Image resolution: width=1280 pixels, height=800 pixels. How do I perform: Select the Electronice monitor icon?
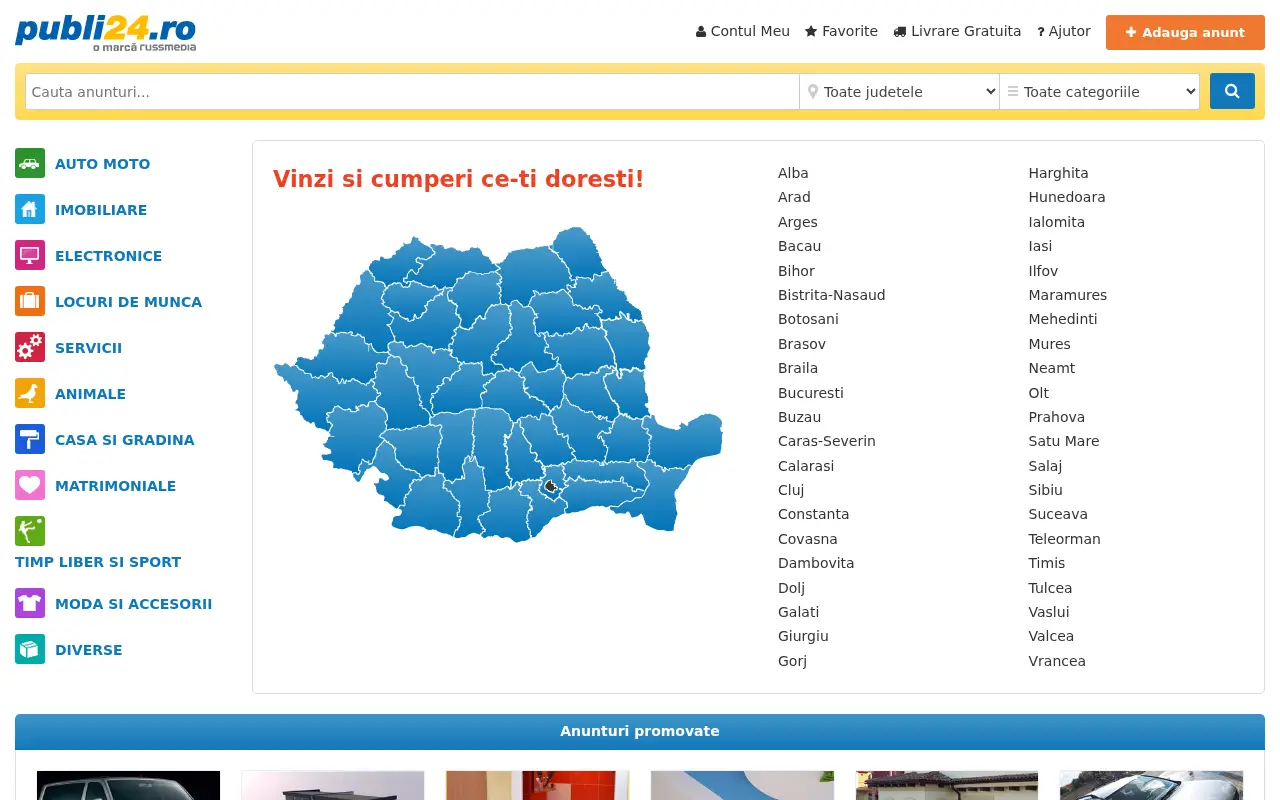30,255
